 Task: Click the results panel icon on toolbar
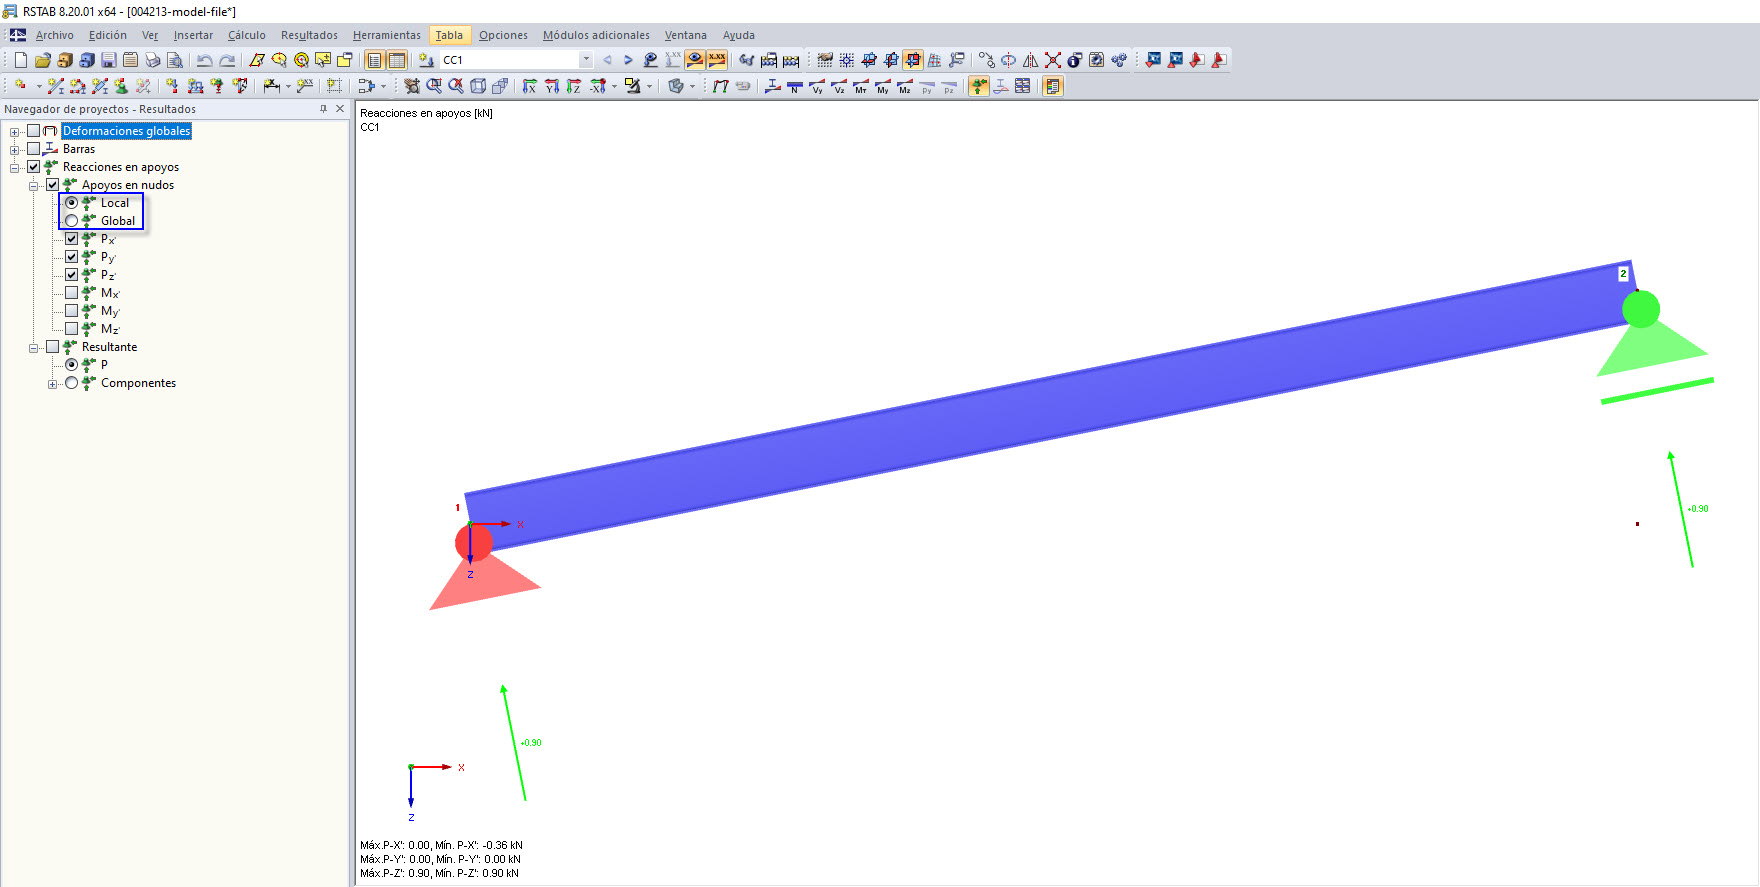click(1052, 87)
